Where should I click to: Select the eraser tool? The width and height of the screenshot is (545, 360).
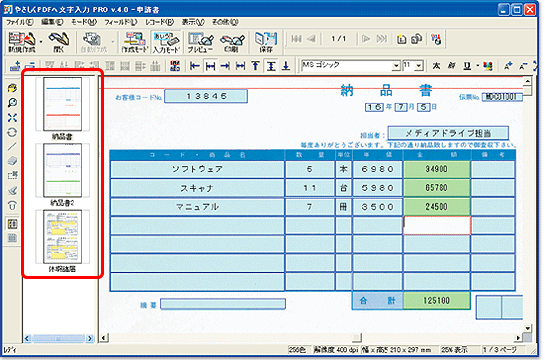point(12,160)
